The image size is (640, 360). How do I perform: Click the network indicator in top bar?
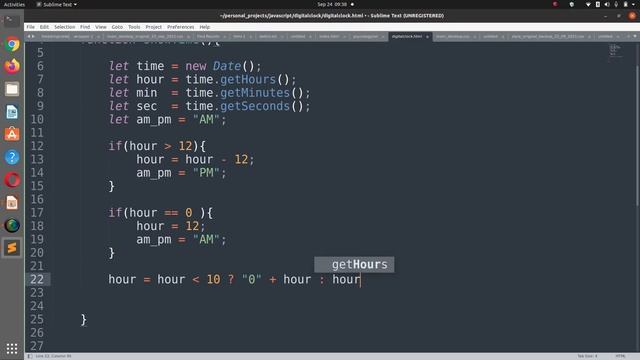(x=588, y=4)
